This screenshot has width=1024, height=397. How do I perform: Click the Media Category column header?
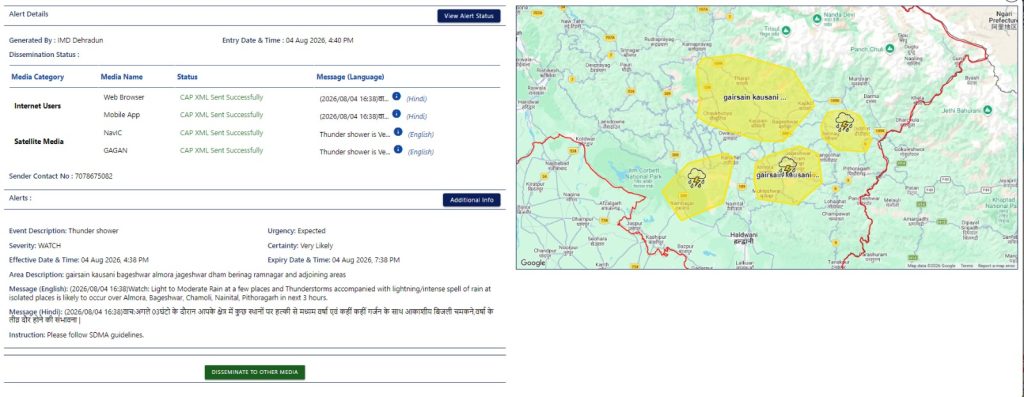(x=38, y=77)
